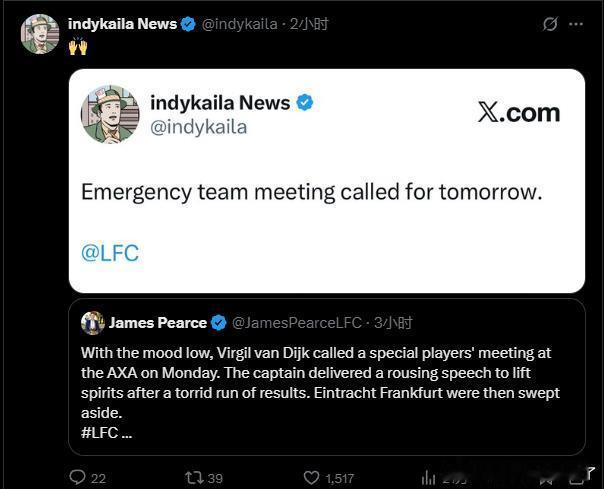Open the #LFC hashtag link
This screenshot has height=489, width=604.
pyautogui.click(x=100, y=433)
